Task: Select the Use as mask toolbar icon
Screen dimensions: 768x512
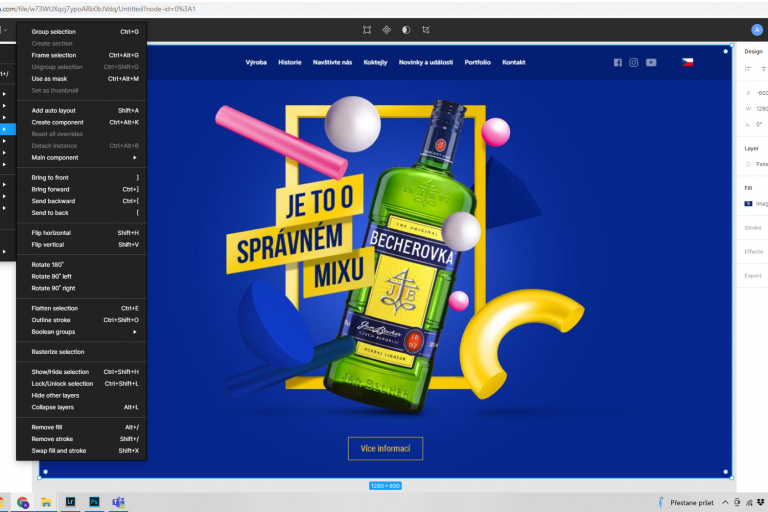Action: [405, 30]
